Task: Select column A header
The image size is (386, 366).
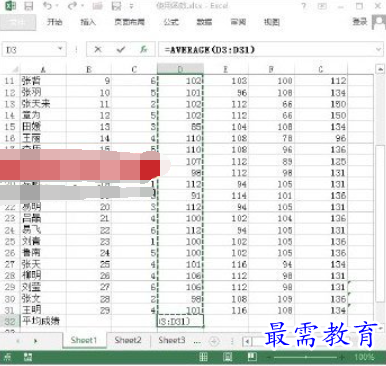Action: coord(43,69)
